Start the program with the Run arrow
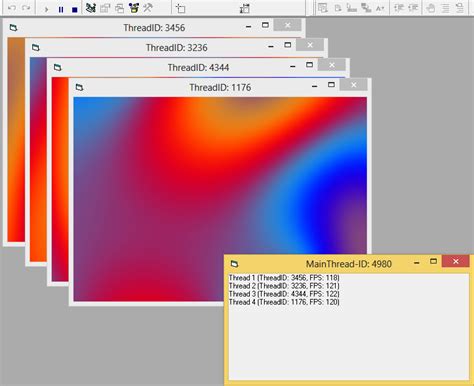Image resolution: width=474 pixels, height=386 pixels. (x=46, y=9)
